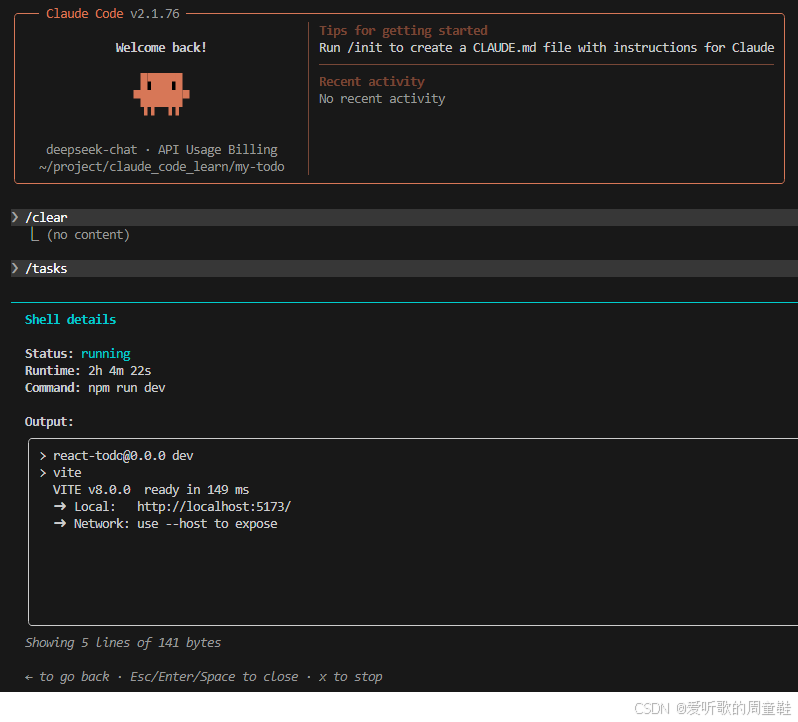Click the prompt chevron beside /clear
The width and height of the screenshot is (798, 722).
click(15, 217)
